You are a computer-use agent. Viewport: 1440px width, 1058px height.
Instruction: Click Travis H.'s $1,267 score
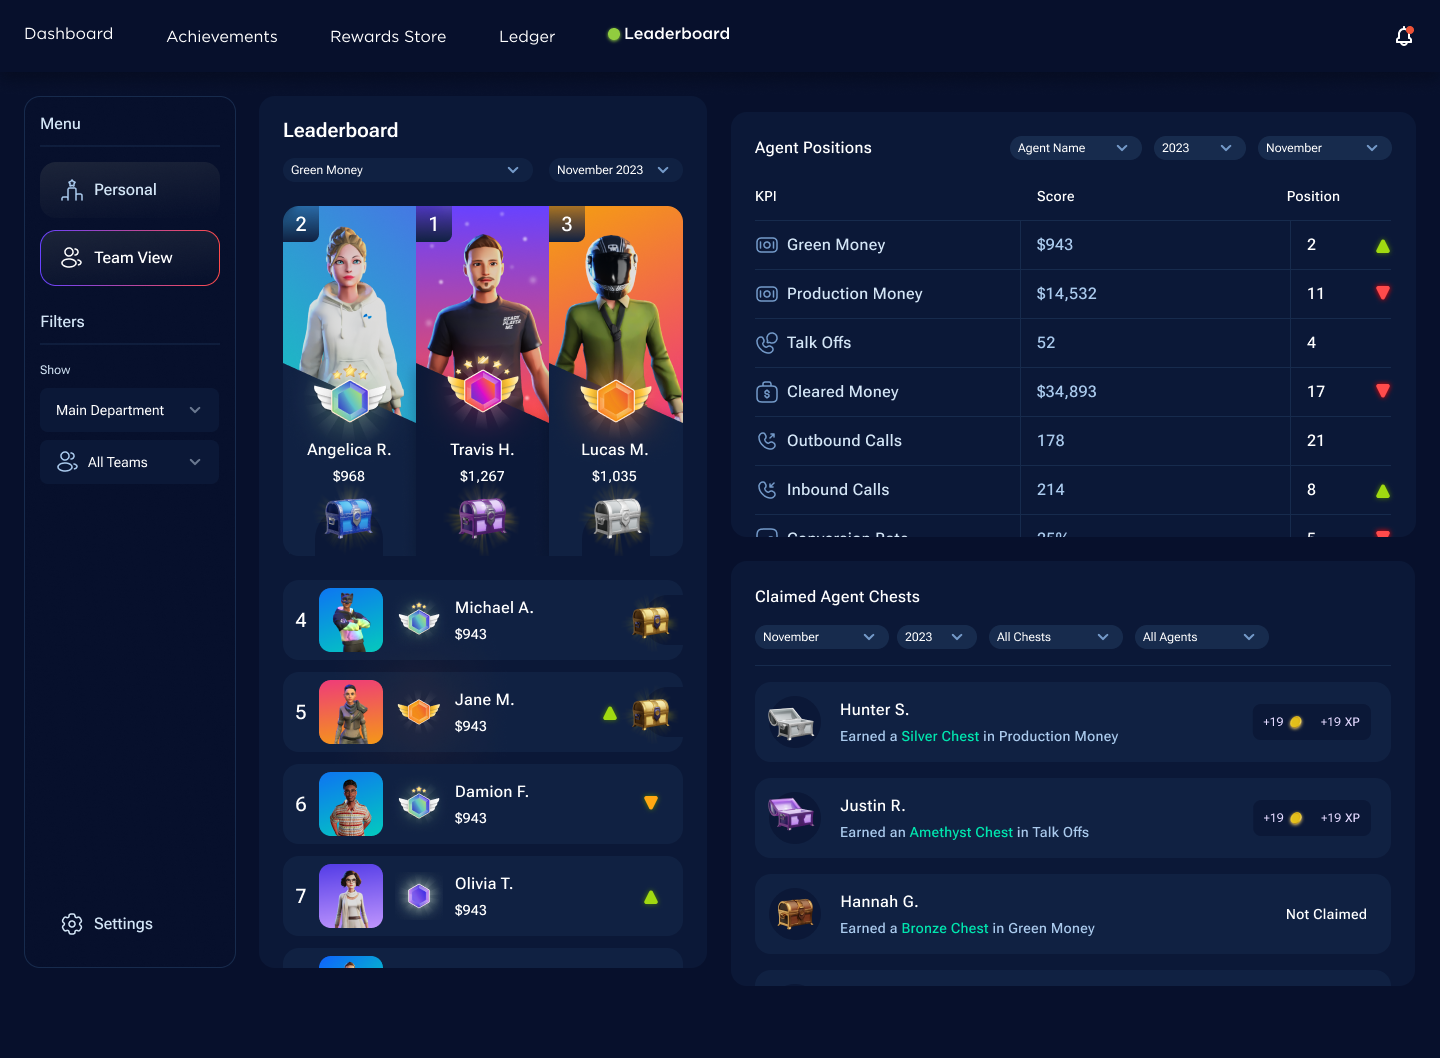click(x=482, y=477)
